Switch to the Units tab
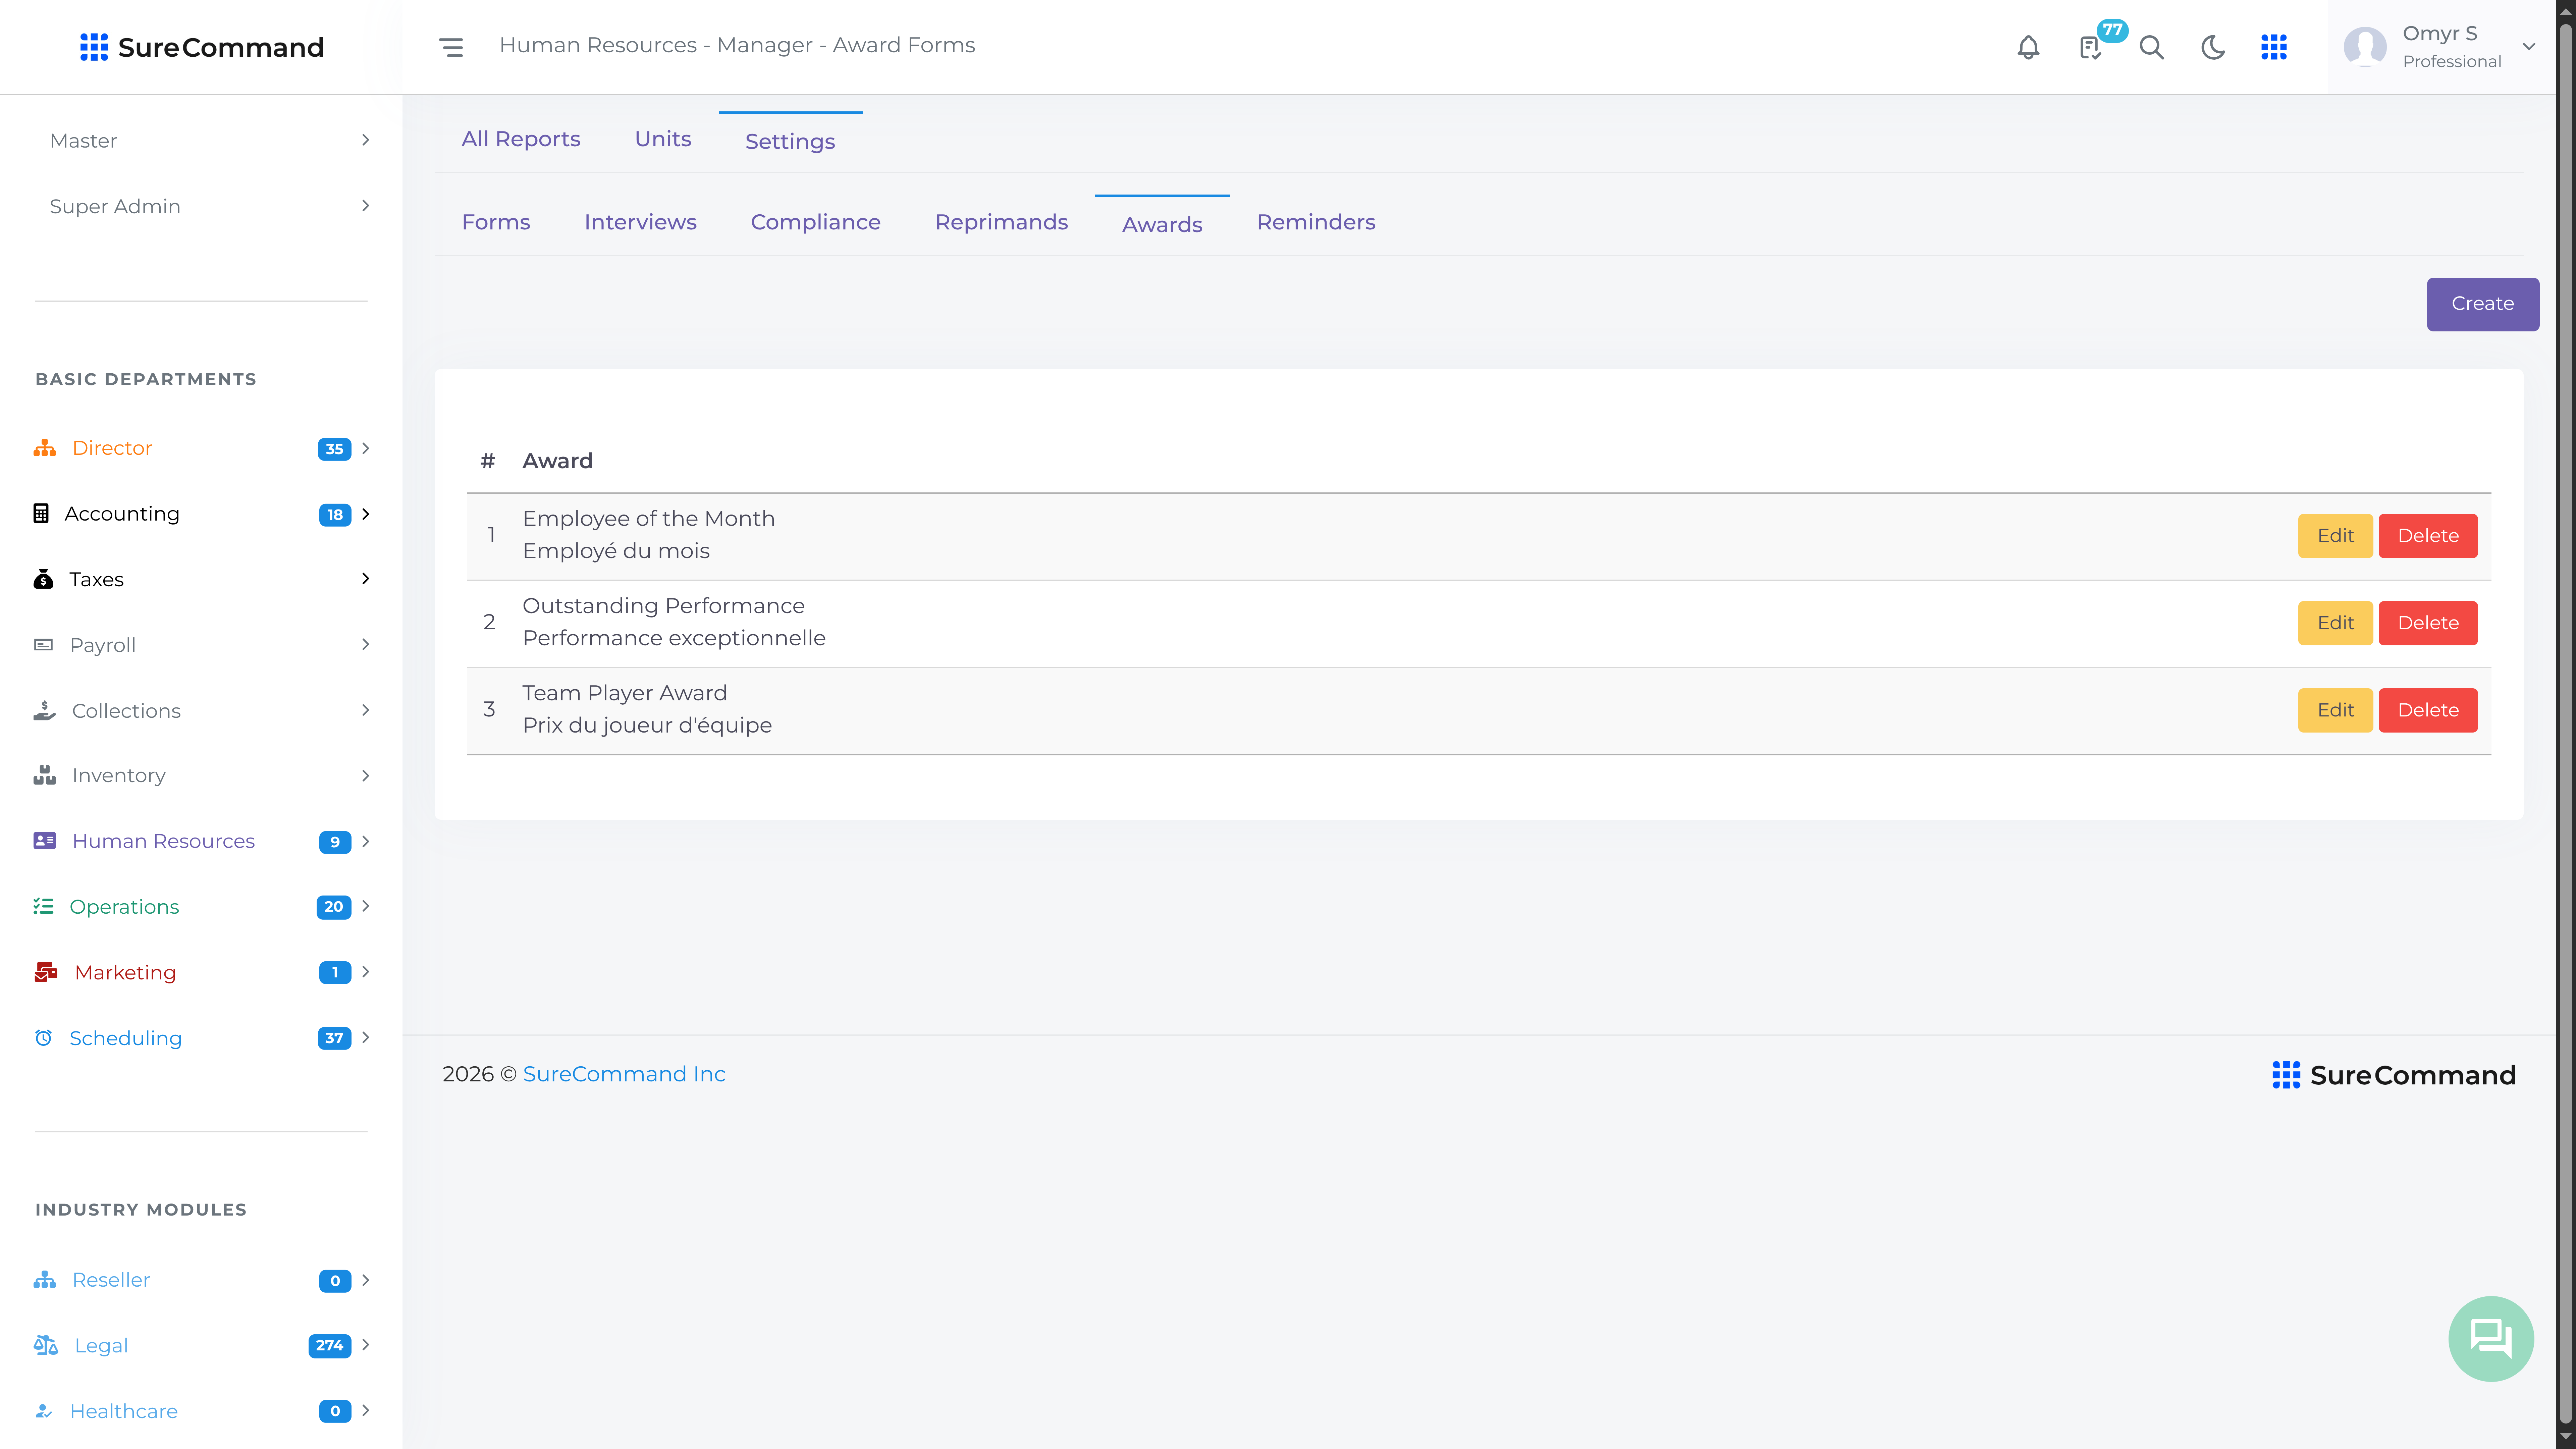The height and width of the screenshot is (1449, 2576). pos(663,139)
